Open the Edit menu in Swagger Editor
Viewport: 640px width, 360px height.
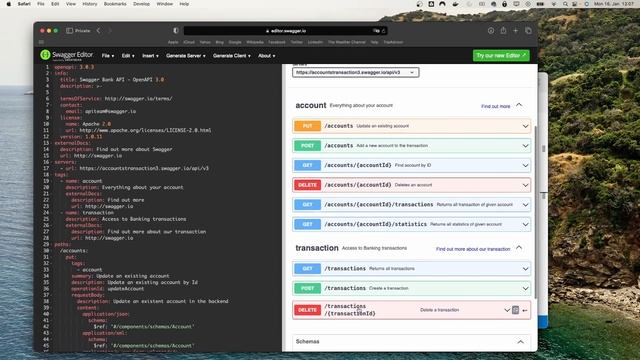pyautogui.click(x=128, y=56)
